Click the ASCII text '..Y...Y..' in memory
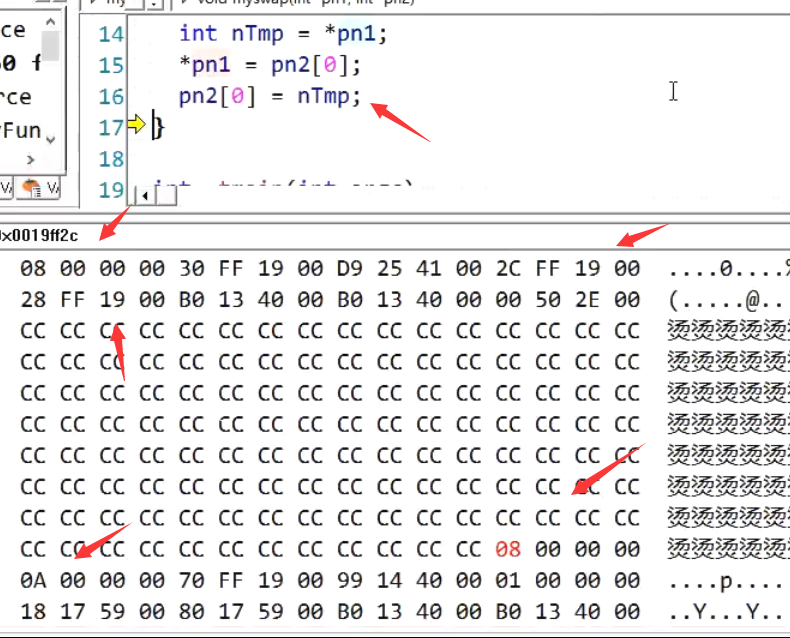 click(726, 612)
